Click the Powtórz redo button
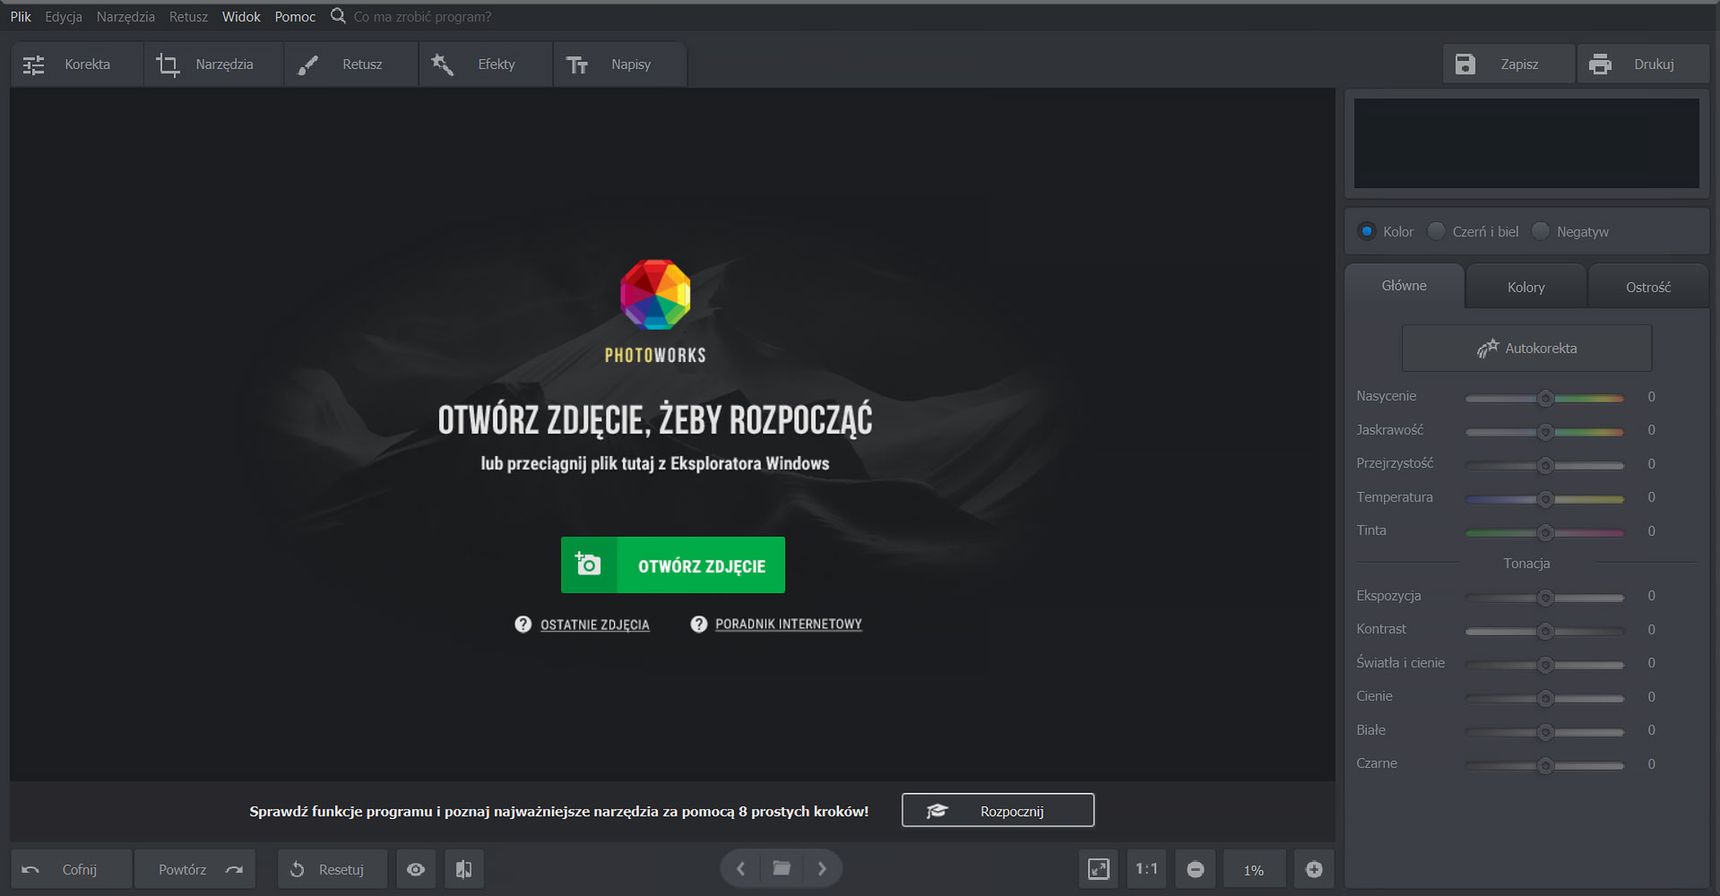This screenshot has width=1720, height=896. pos(195,869)
